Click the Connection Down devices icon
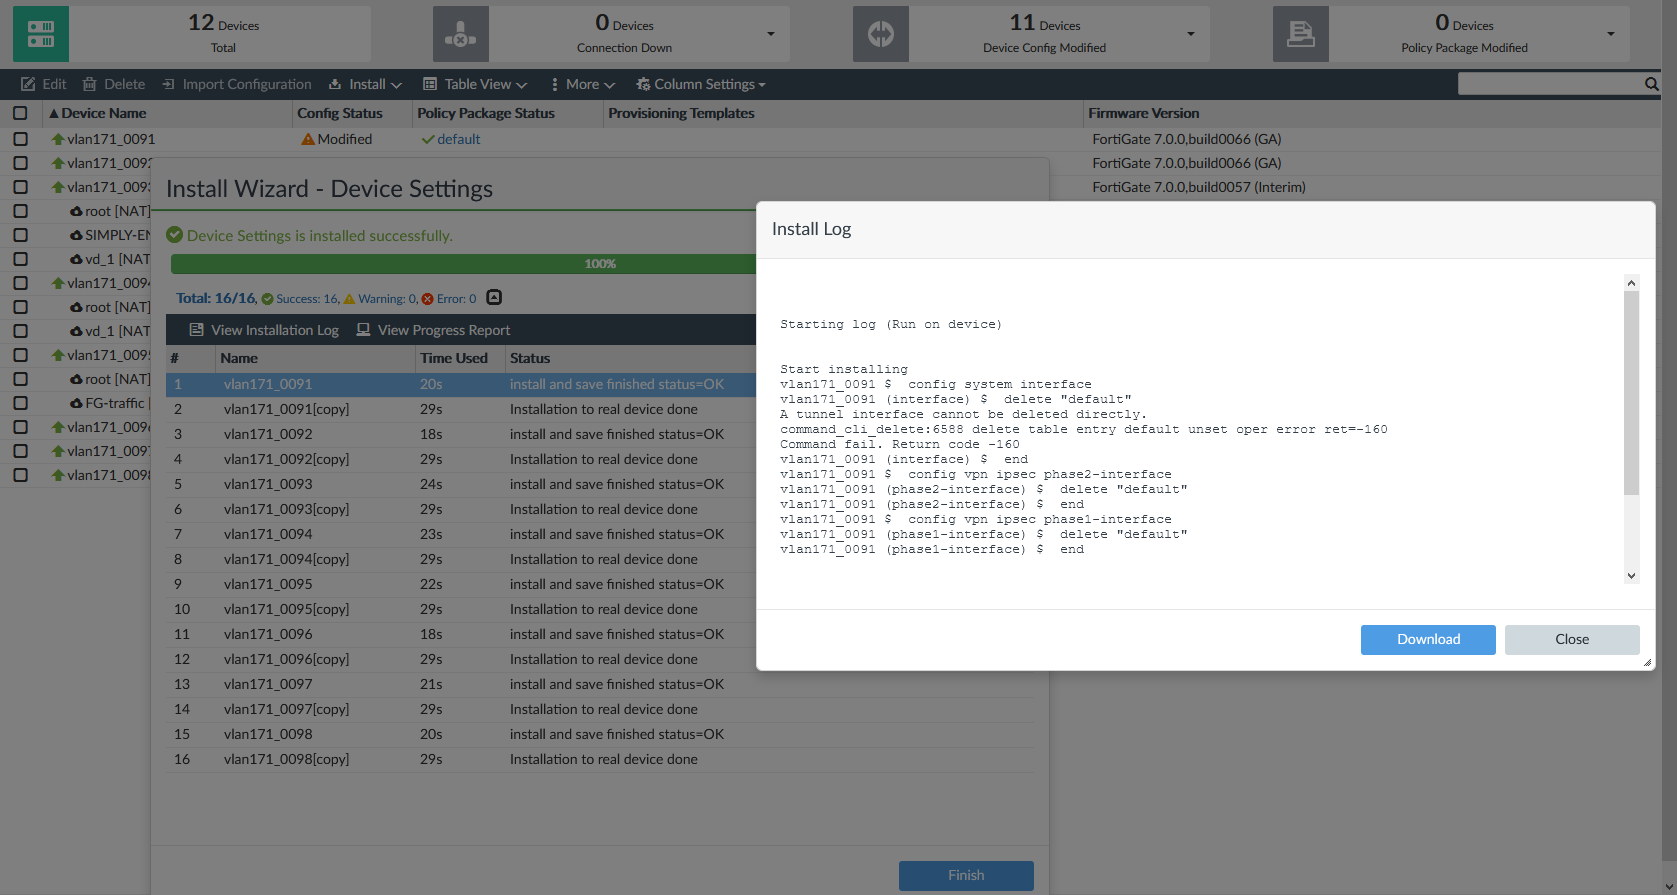 (x=461, y=34)
